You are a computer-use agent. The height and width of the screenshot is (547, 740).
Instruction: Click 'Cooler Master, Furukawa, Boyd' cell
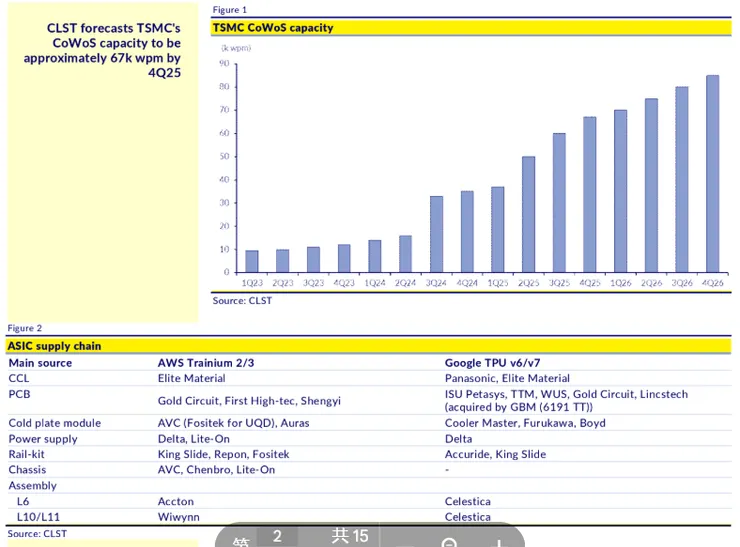point(525,423)
